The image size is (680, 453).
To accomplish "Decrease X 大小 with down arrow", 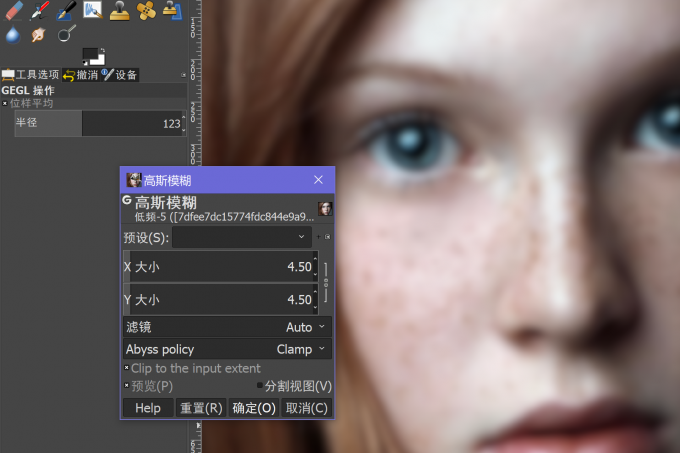I will click(x=315, y=274).
